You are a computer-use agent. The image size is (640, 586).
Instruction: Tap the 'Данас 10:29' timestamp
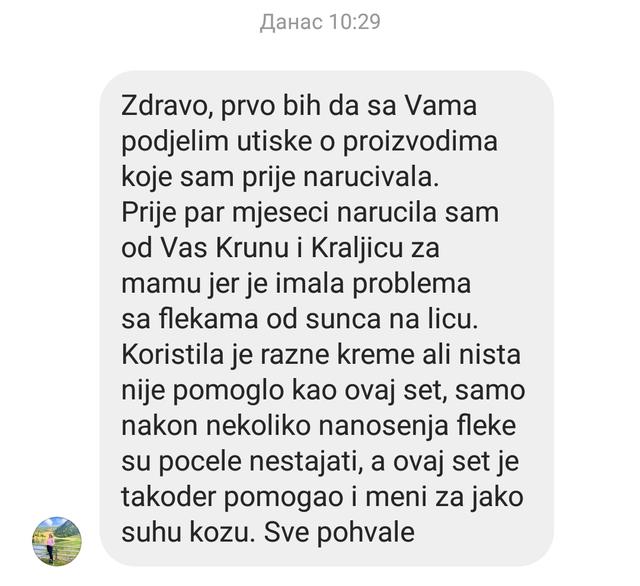coord(320,22)
